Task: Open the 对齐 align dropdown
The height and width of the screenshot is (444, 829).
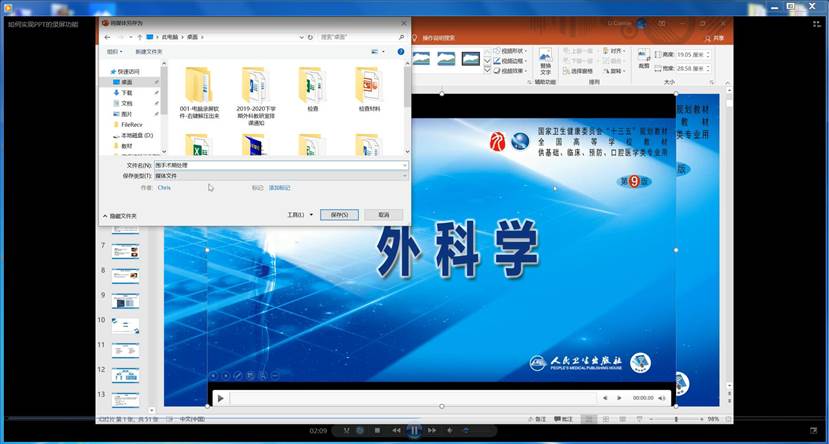Action: [615, 51]
